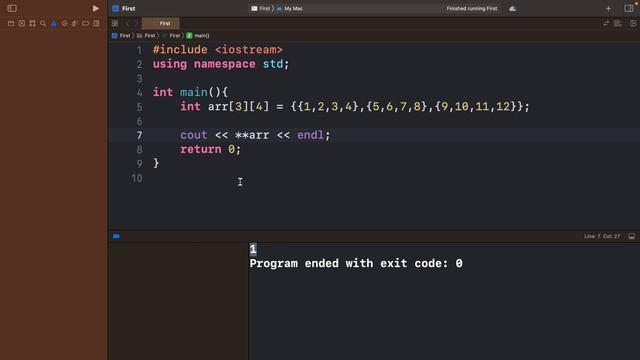Toggle the debug area hide button

tap(631, 236)
